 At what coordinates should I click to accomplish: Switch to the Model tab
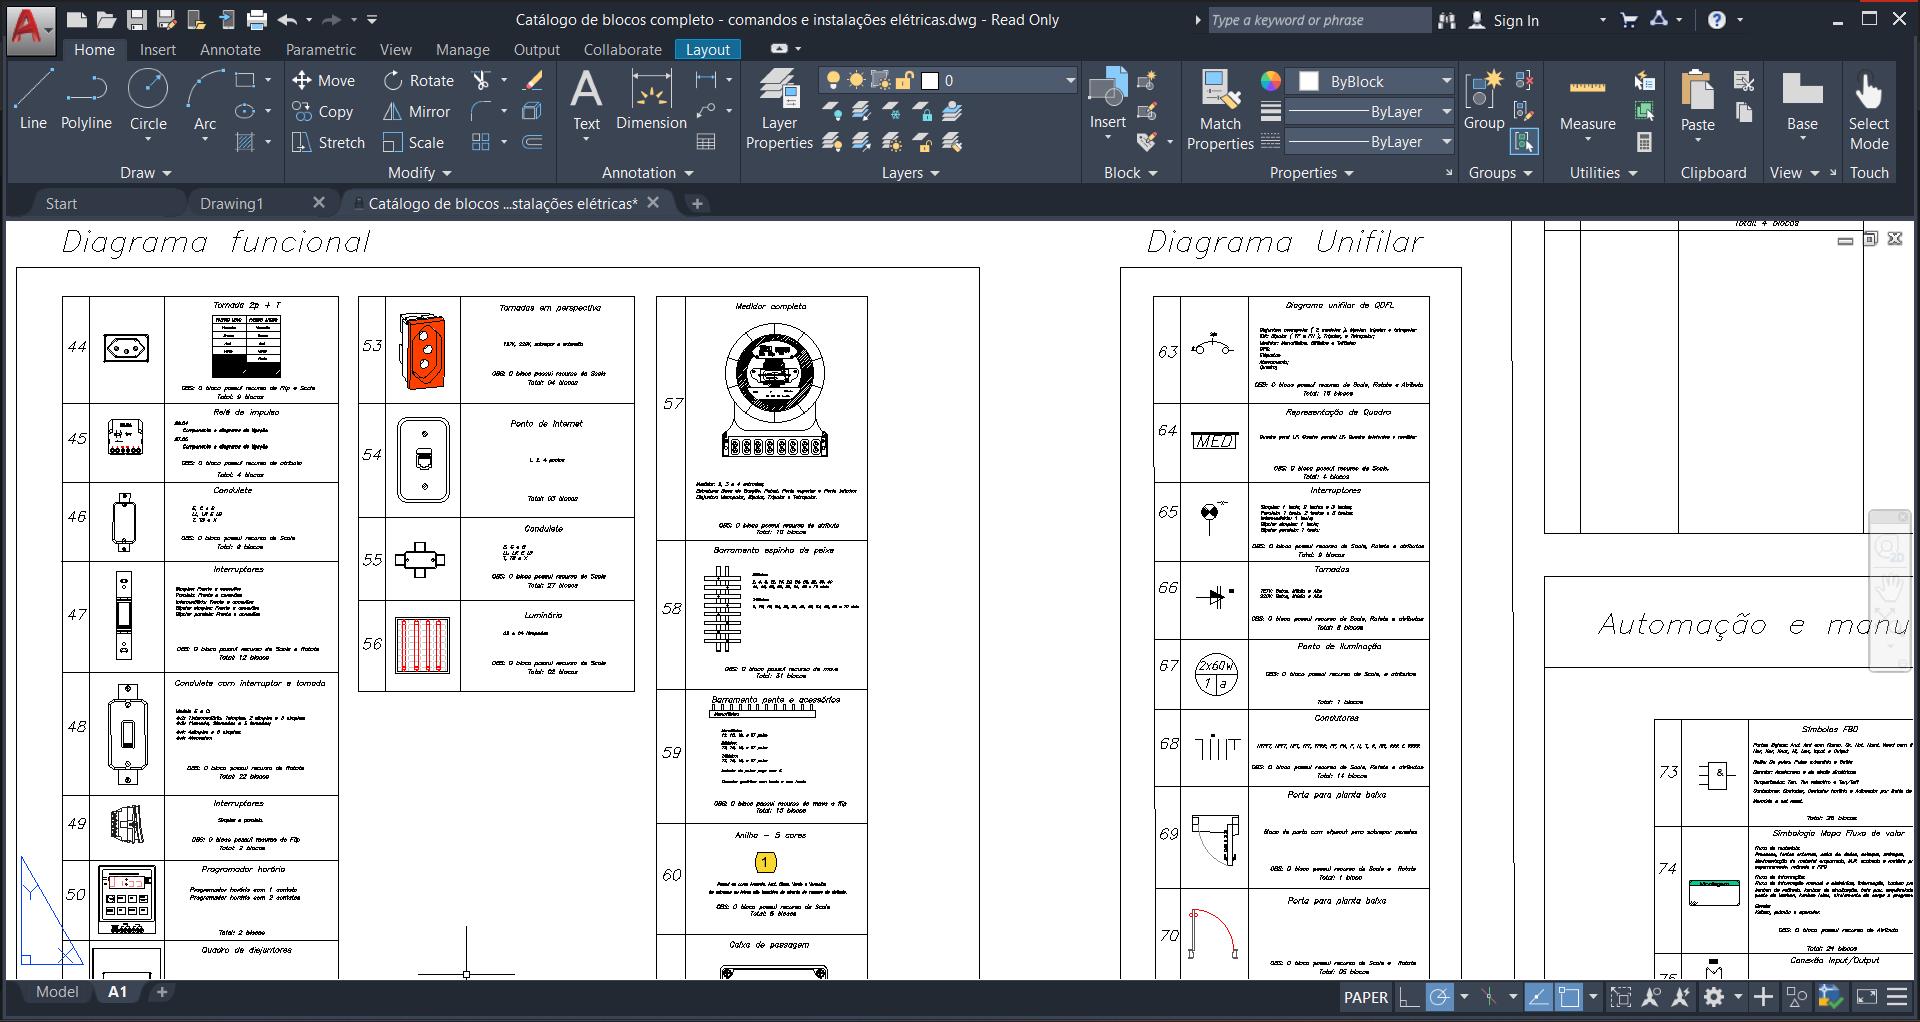point(57,992)
